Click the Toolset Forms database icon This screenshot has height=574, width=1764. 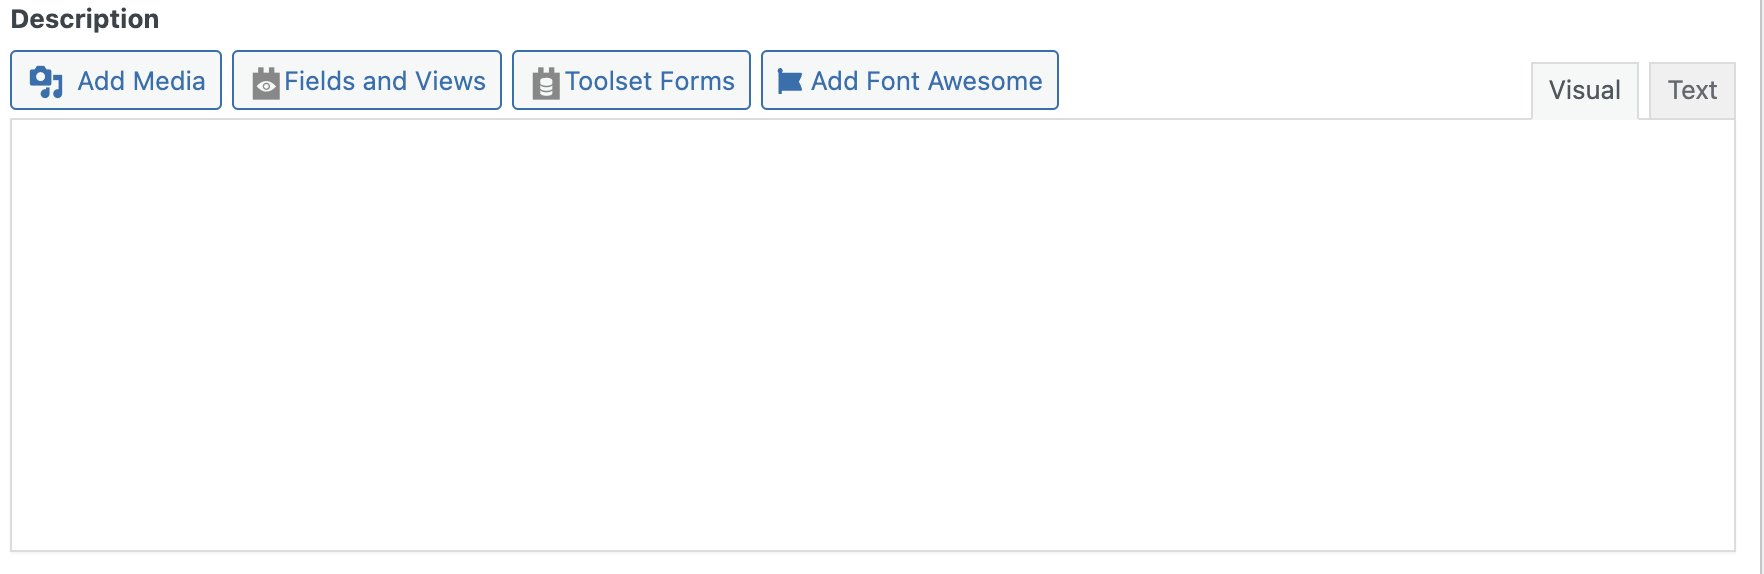tap(545, 83)
